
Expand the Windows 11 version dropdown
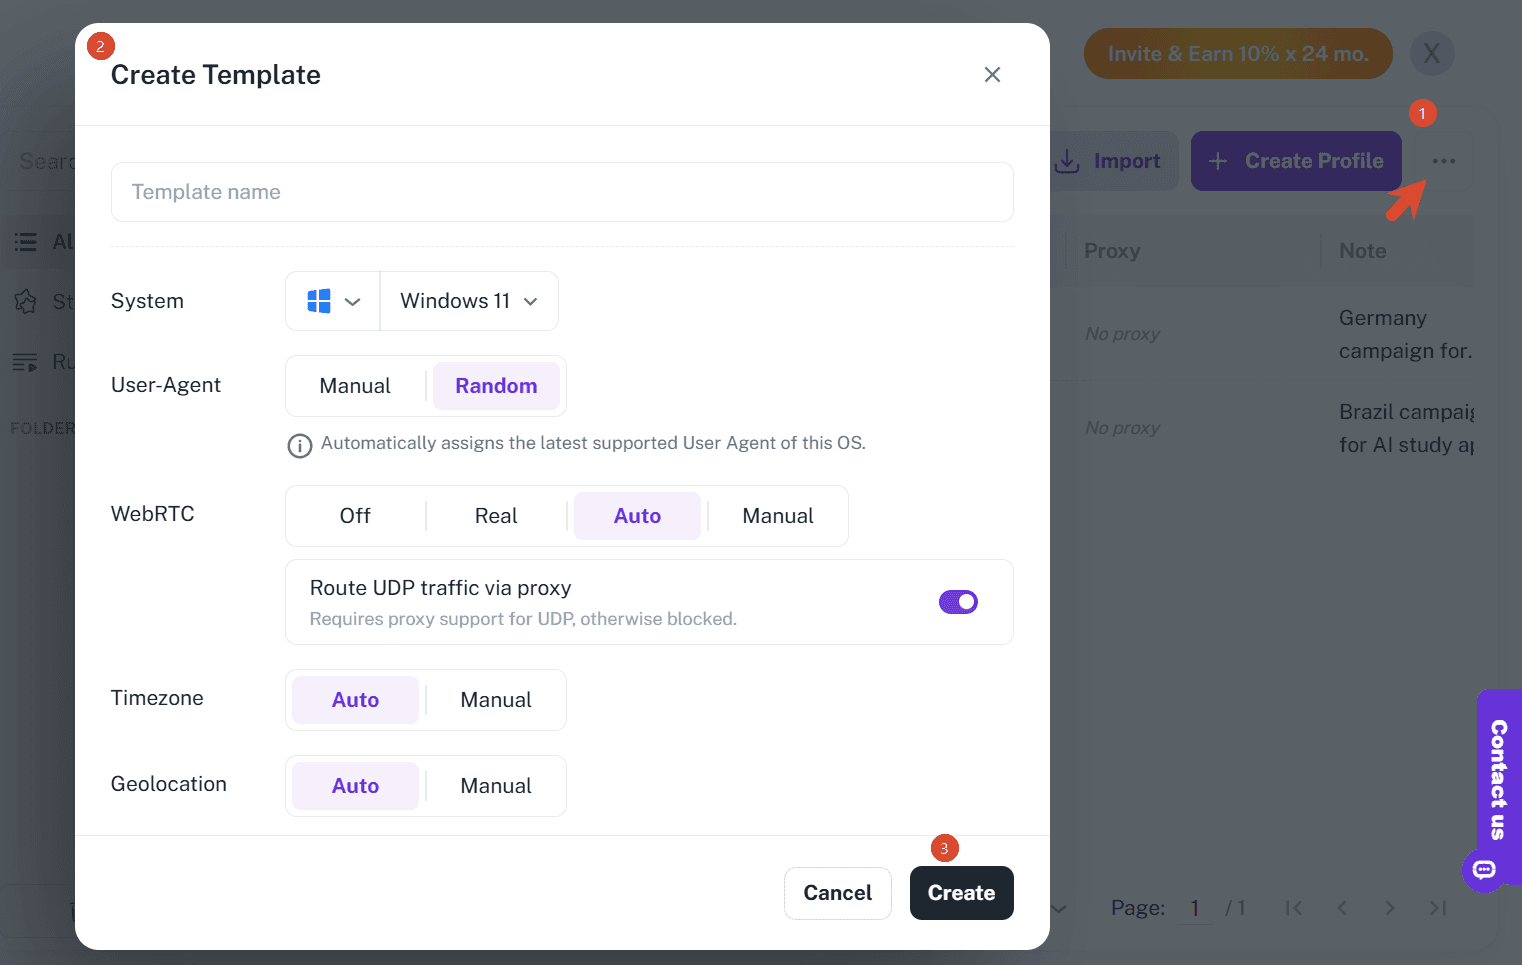469,301
